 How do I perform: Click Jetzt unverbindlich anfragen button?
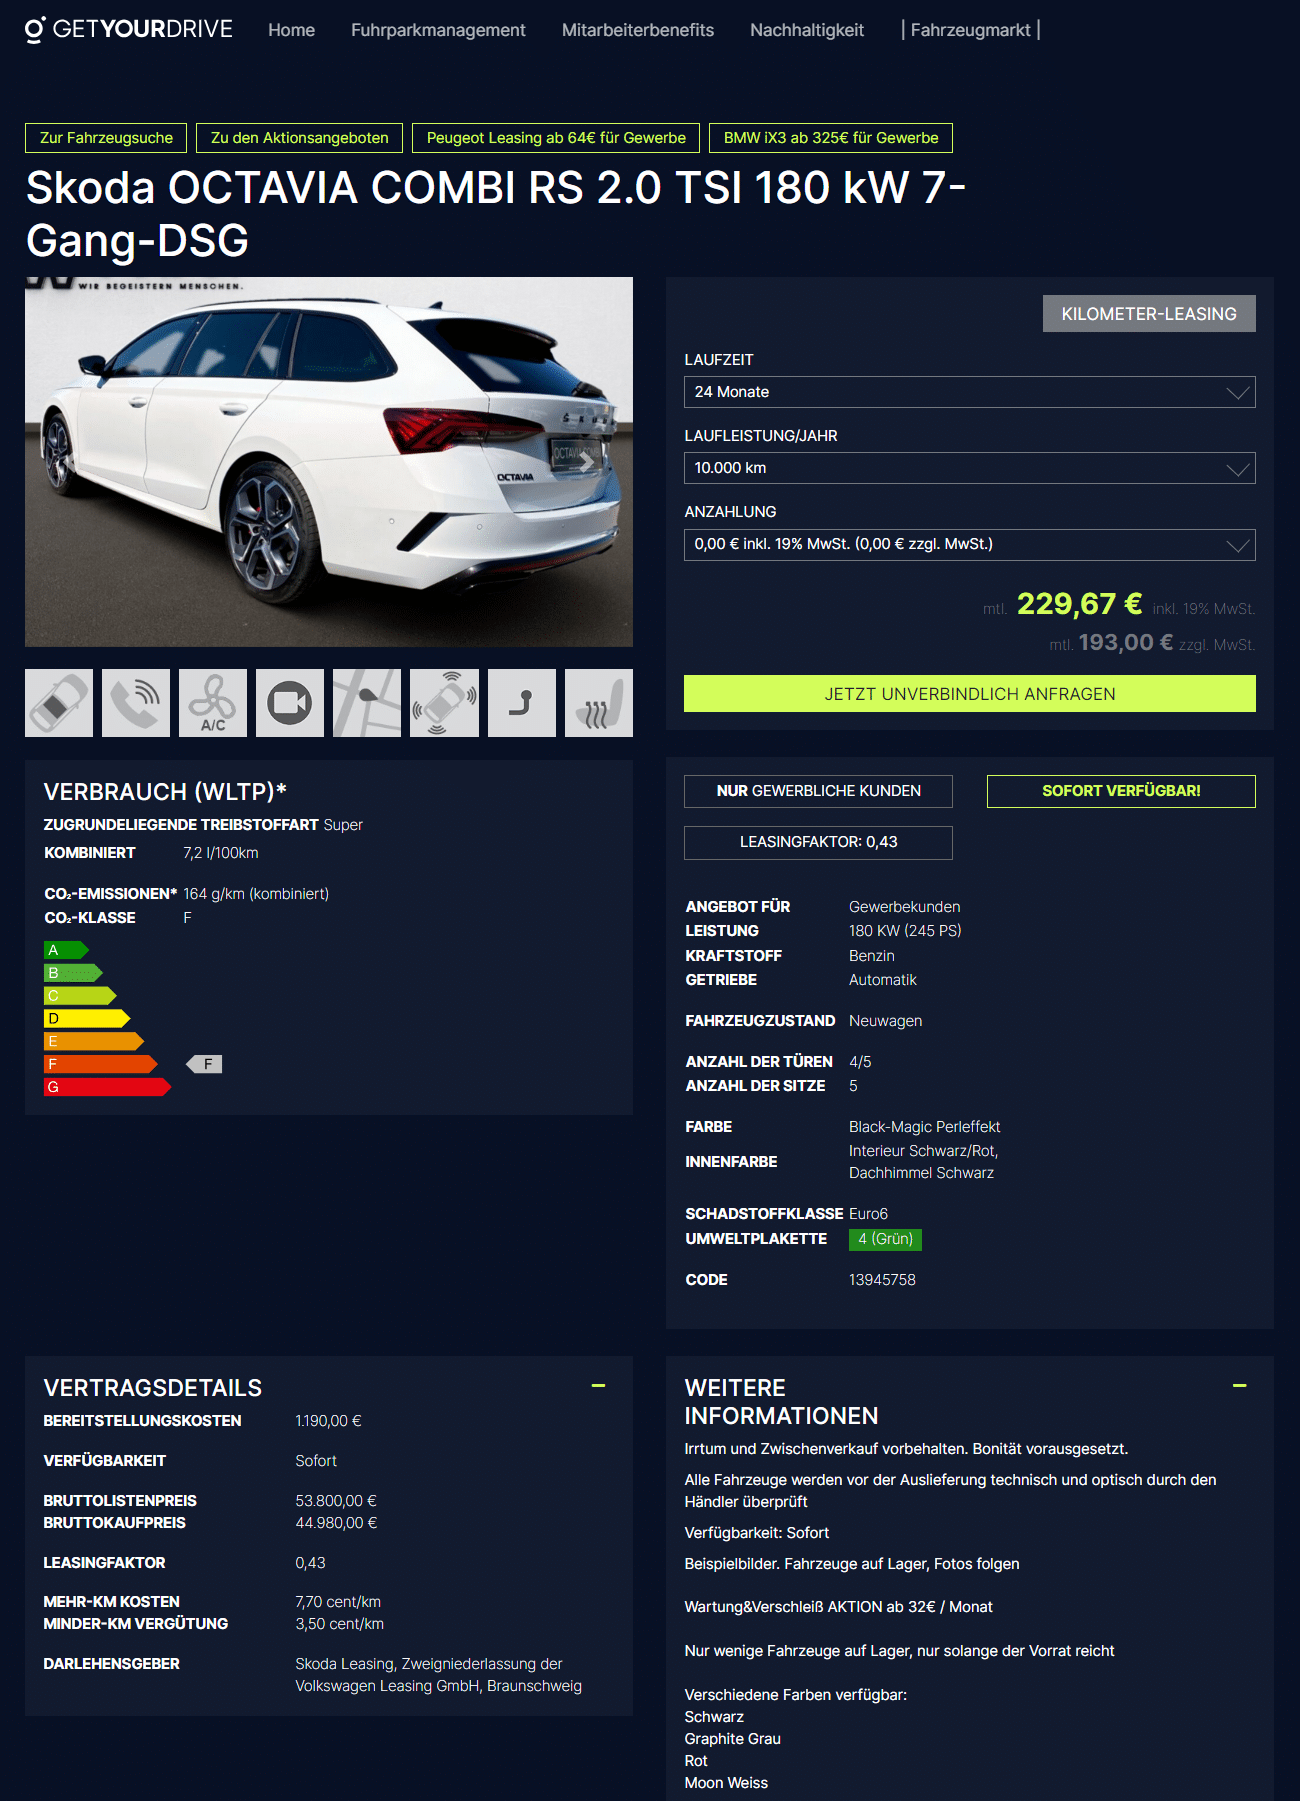pos(970,694)
